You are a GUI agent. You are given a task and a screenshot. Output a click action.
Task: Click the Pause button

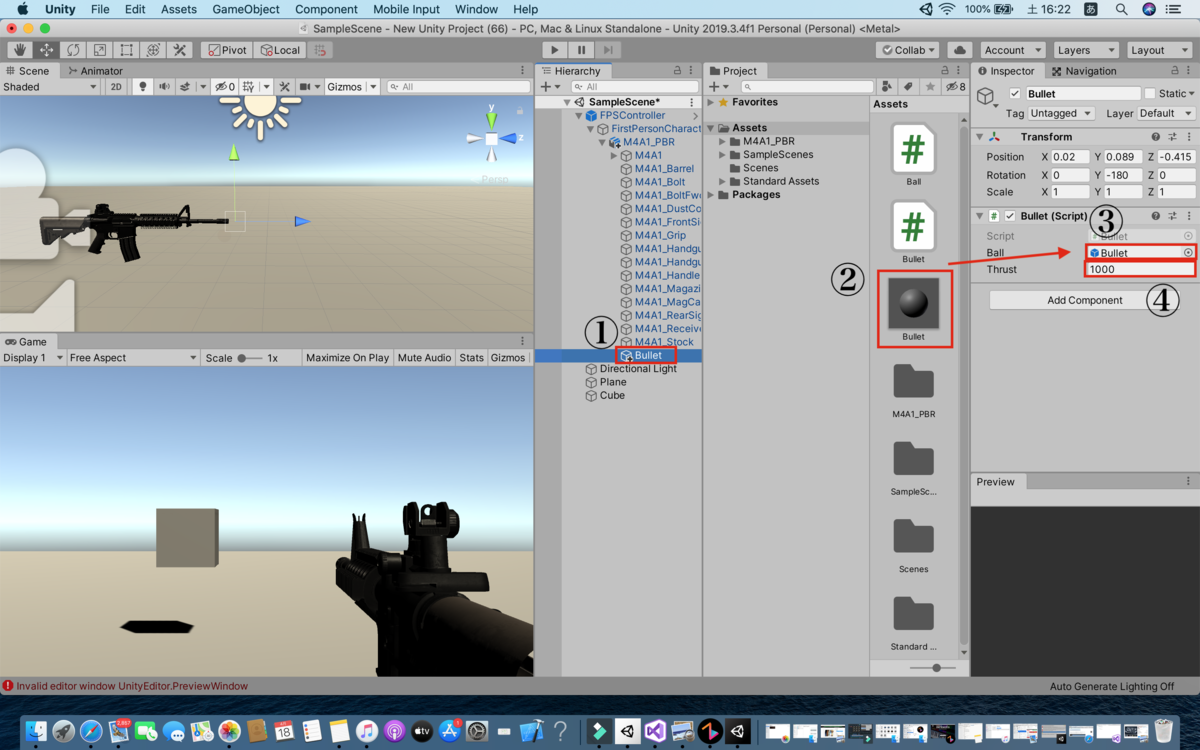coord(581,50)
